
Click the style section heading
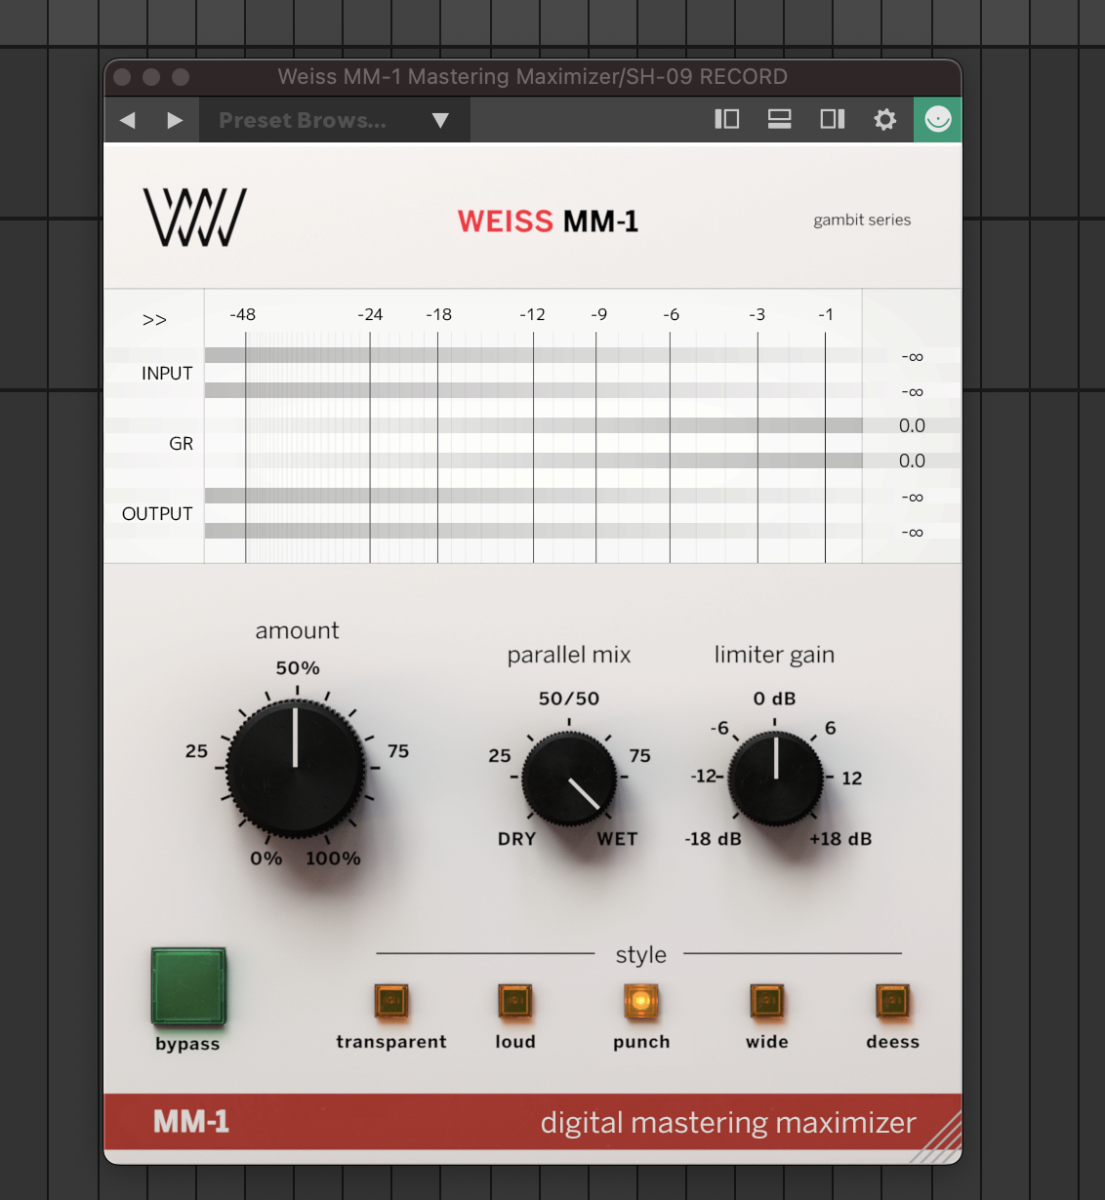(x=641, y=954)
